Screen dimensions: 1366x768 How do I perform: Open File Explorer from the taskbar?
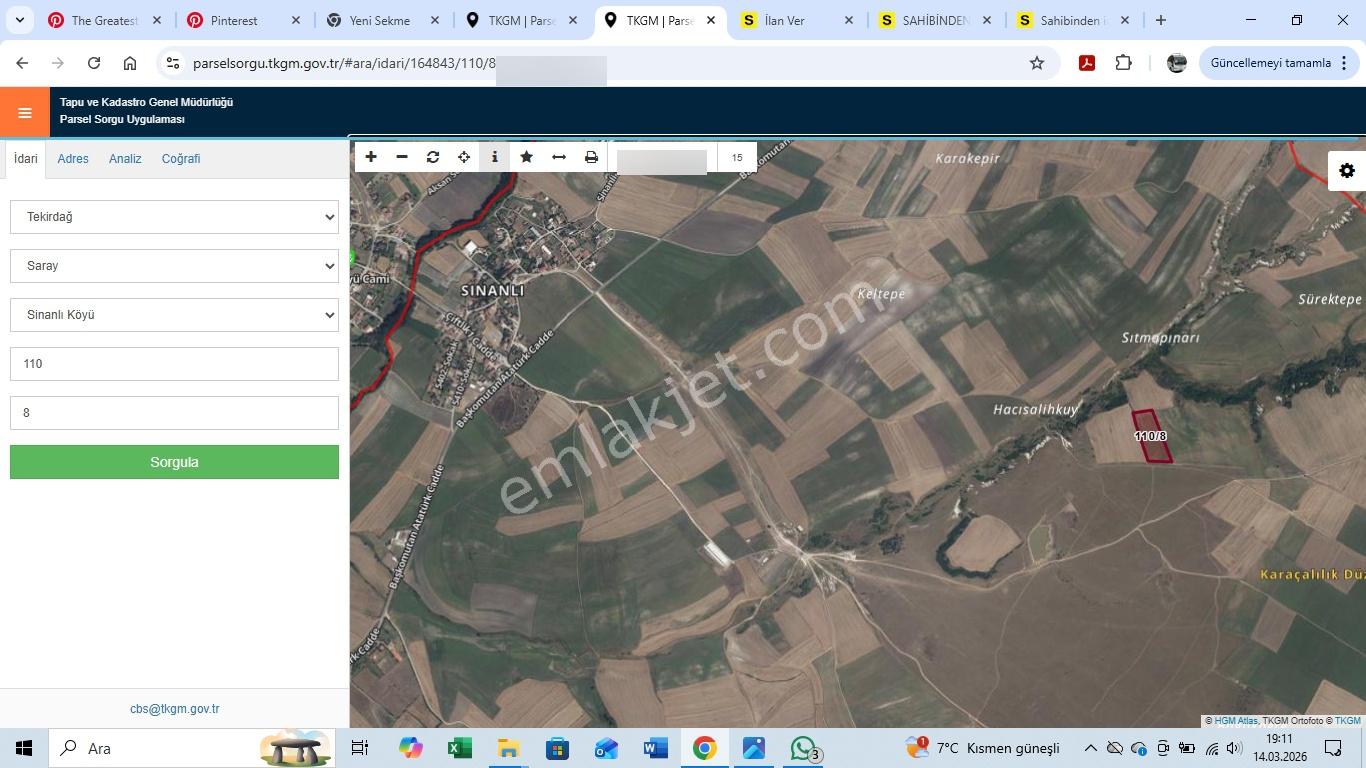(x=508, y=748)
